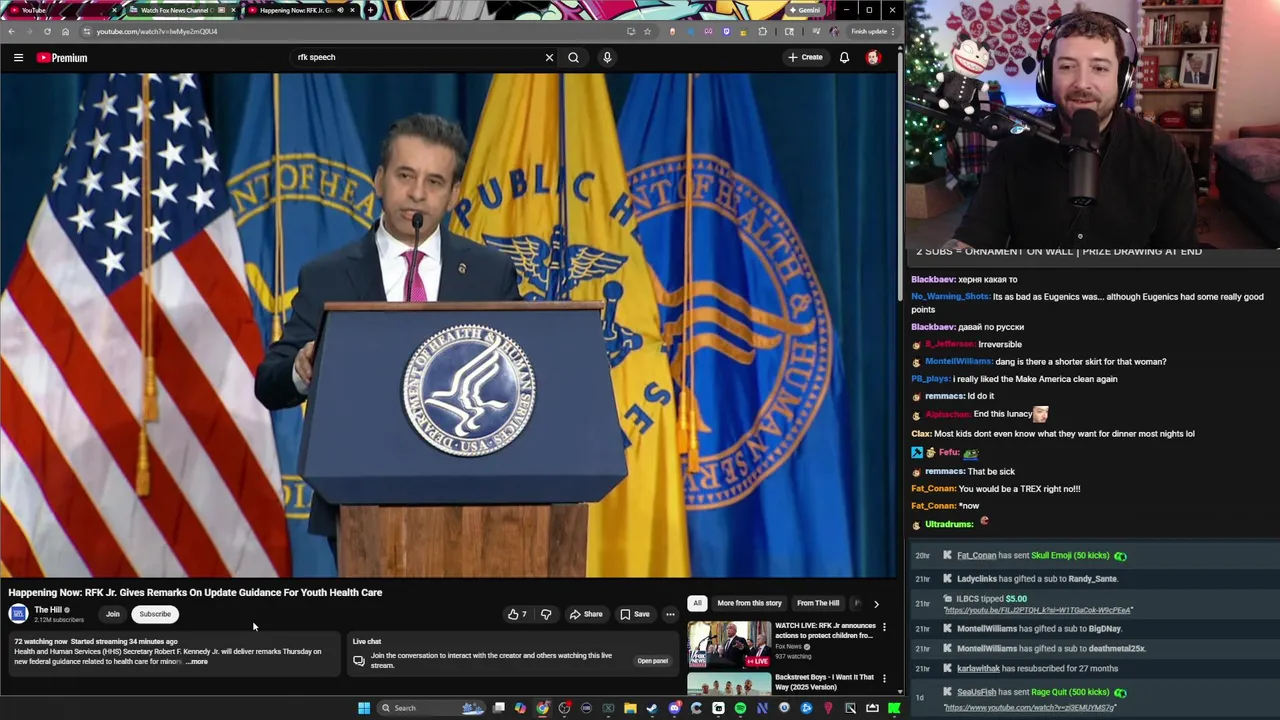The image size is (1280, 720).
Task: Click the Open panel live chat button
Action: (652, 660)
